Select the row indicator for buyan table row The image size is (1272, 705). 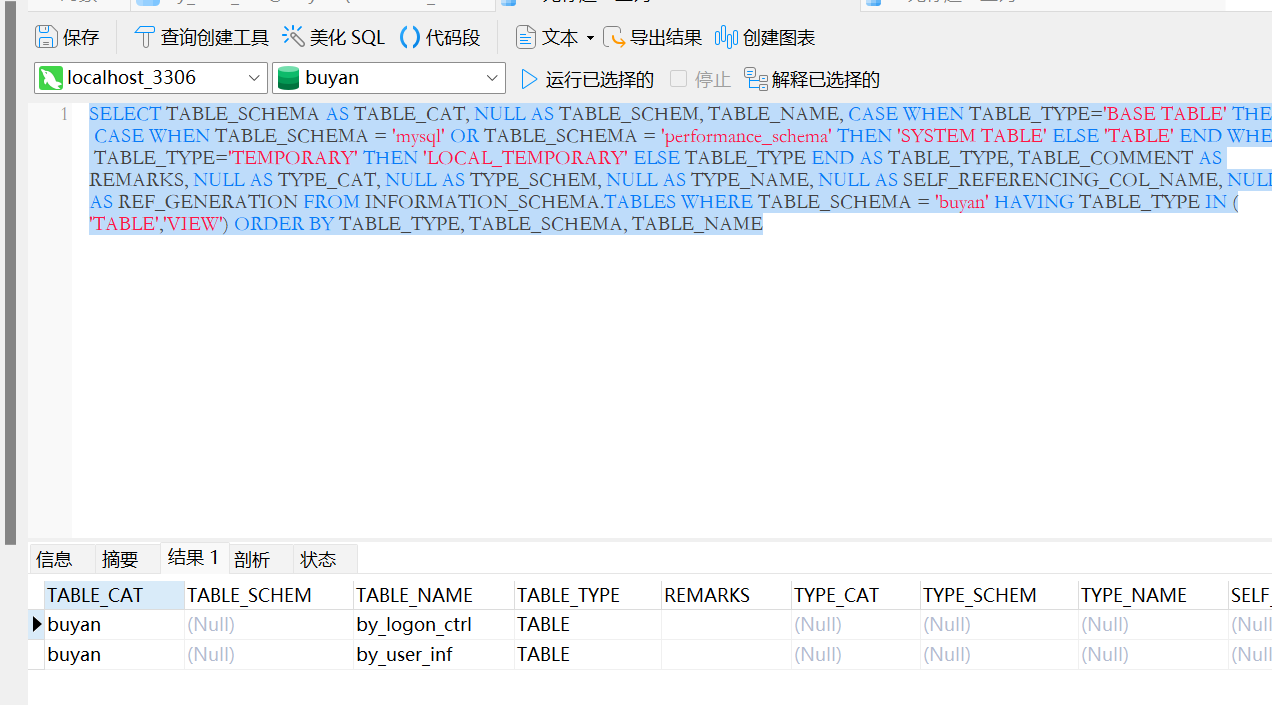pyautogui.click(x=37, y=624)
